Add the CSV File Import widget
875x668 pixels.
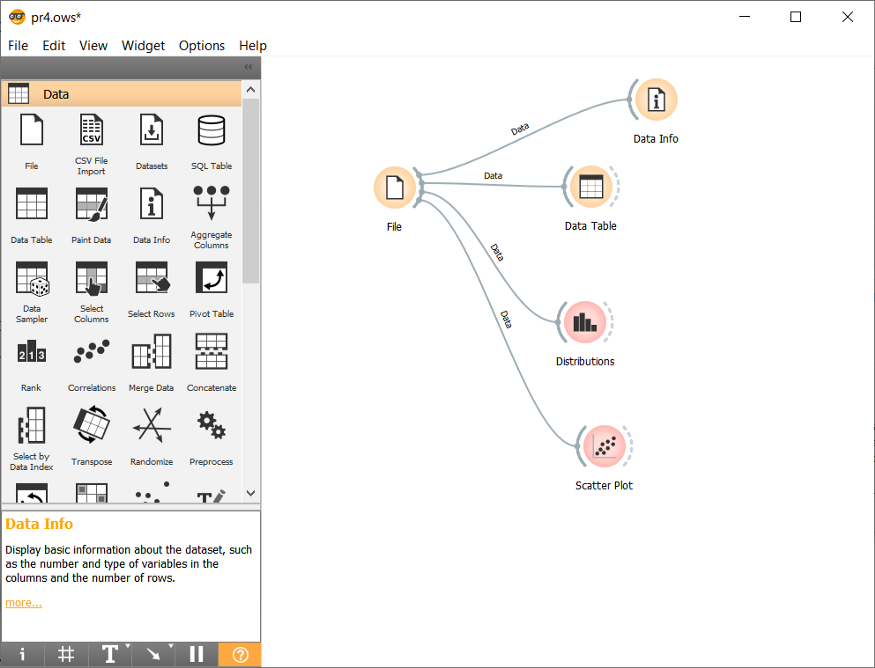click(91, 130)
